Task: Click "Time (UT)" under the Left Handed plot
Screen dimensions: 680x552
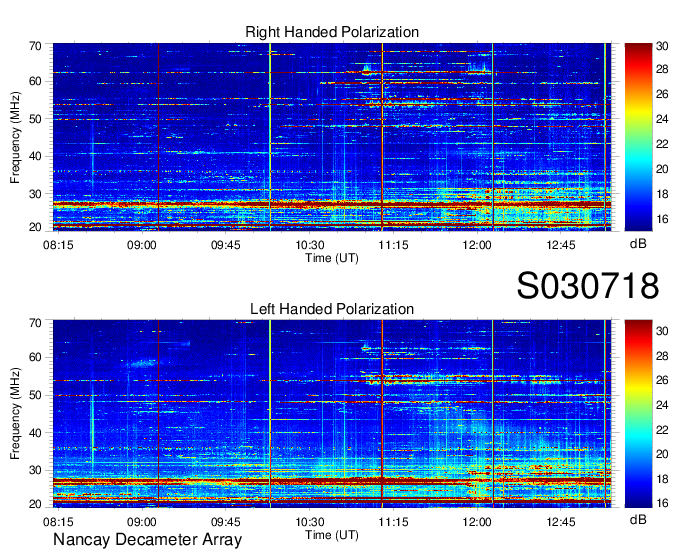Action: pyautogui.click(x=332, y=535)
